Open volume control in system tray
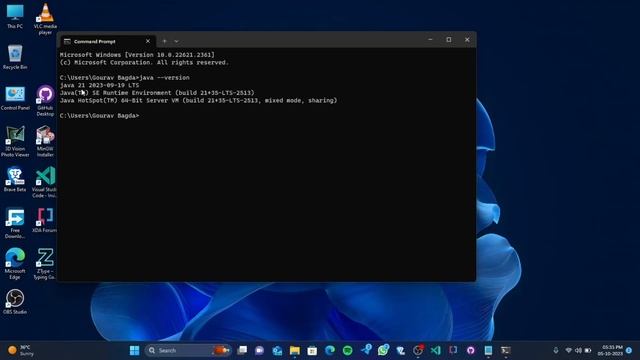 [578, 350]
